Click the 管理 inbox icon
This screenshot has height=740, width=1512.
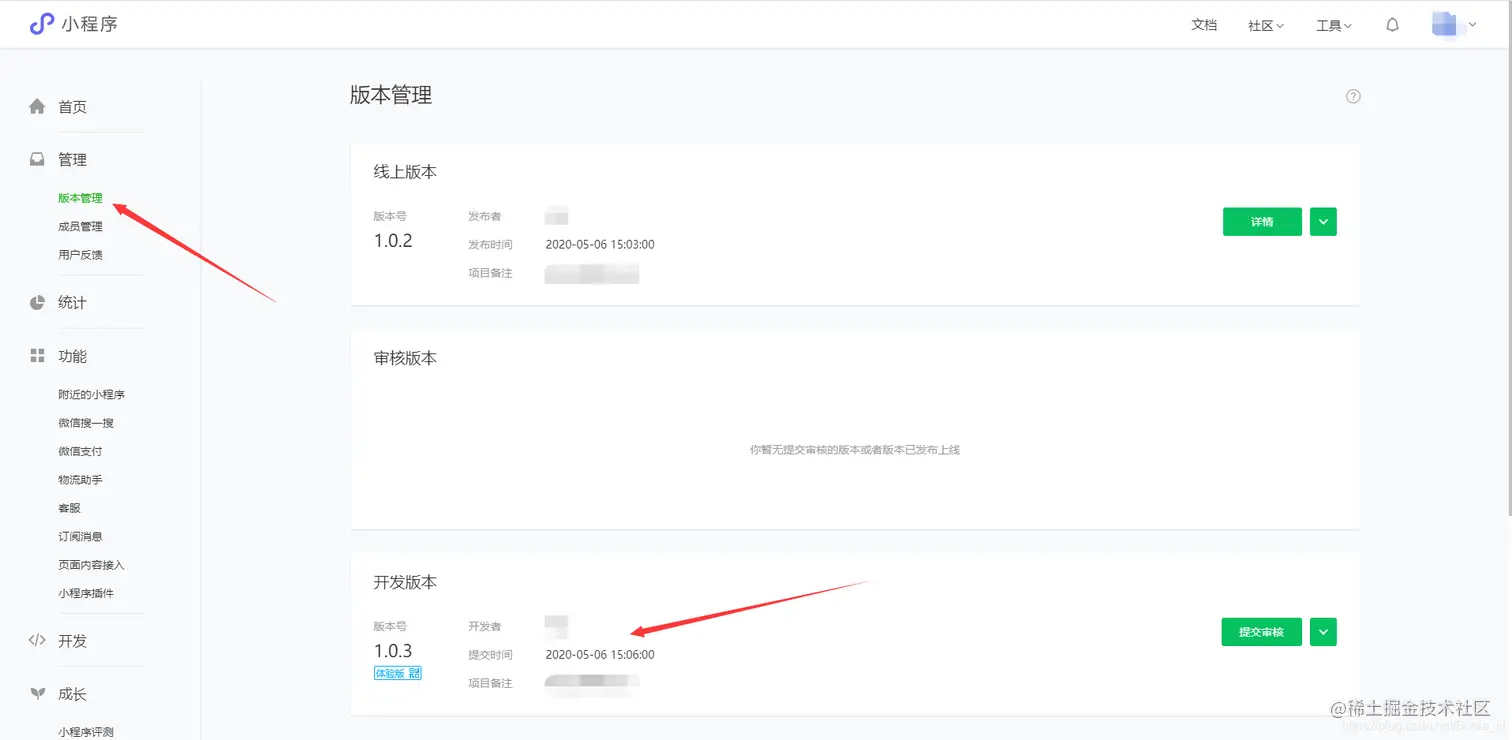pos(37,159)
